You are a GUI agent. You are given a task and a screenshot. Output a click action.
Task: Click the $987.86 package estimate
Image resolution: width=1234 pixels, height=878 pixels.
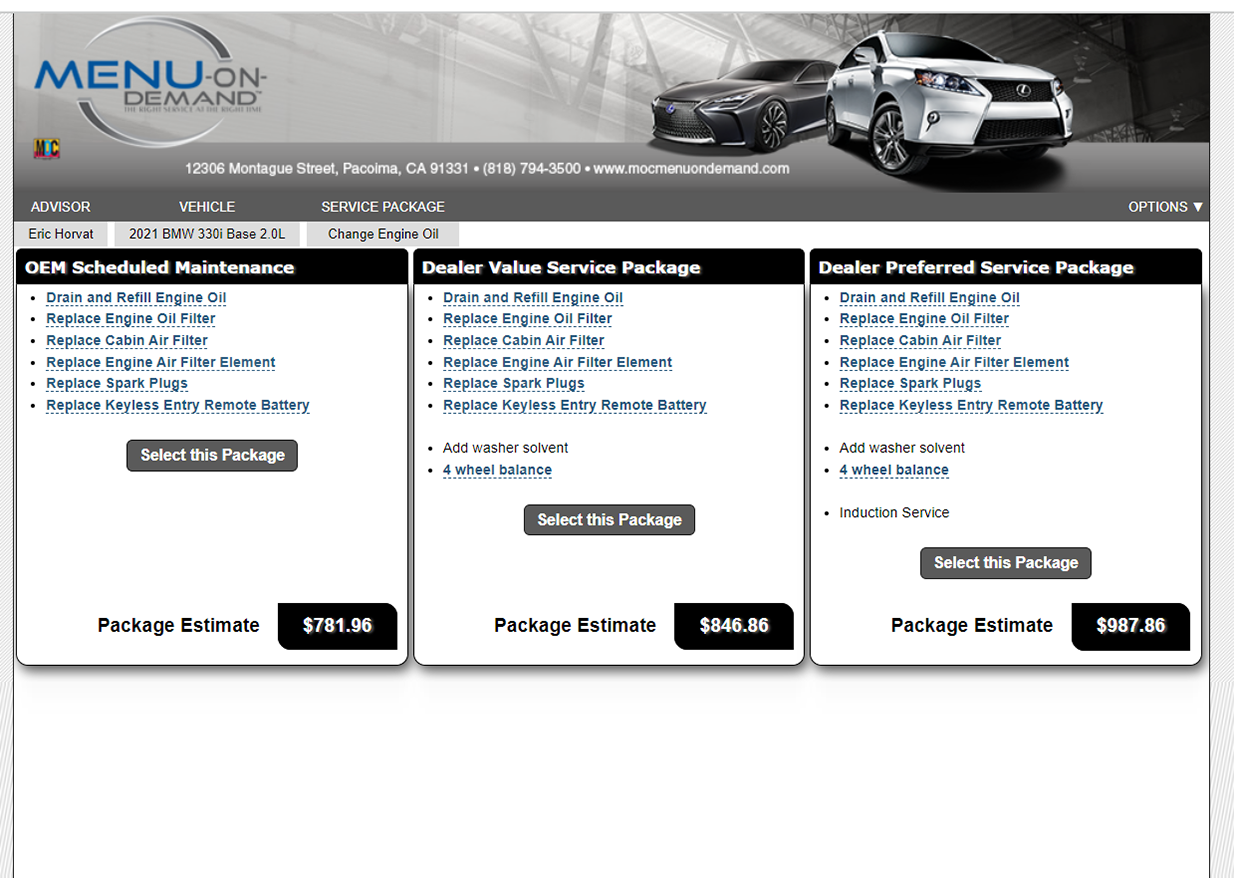pyautogui.click(x=1131, y=626)
